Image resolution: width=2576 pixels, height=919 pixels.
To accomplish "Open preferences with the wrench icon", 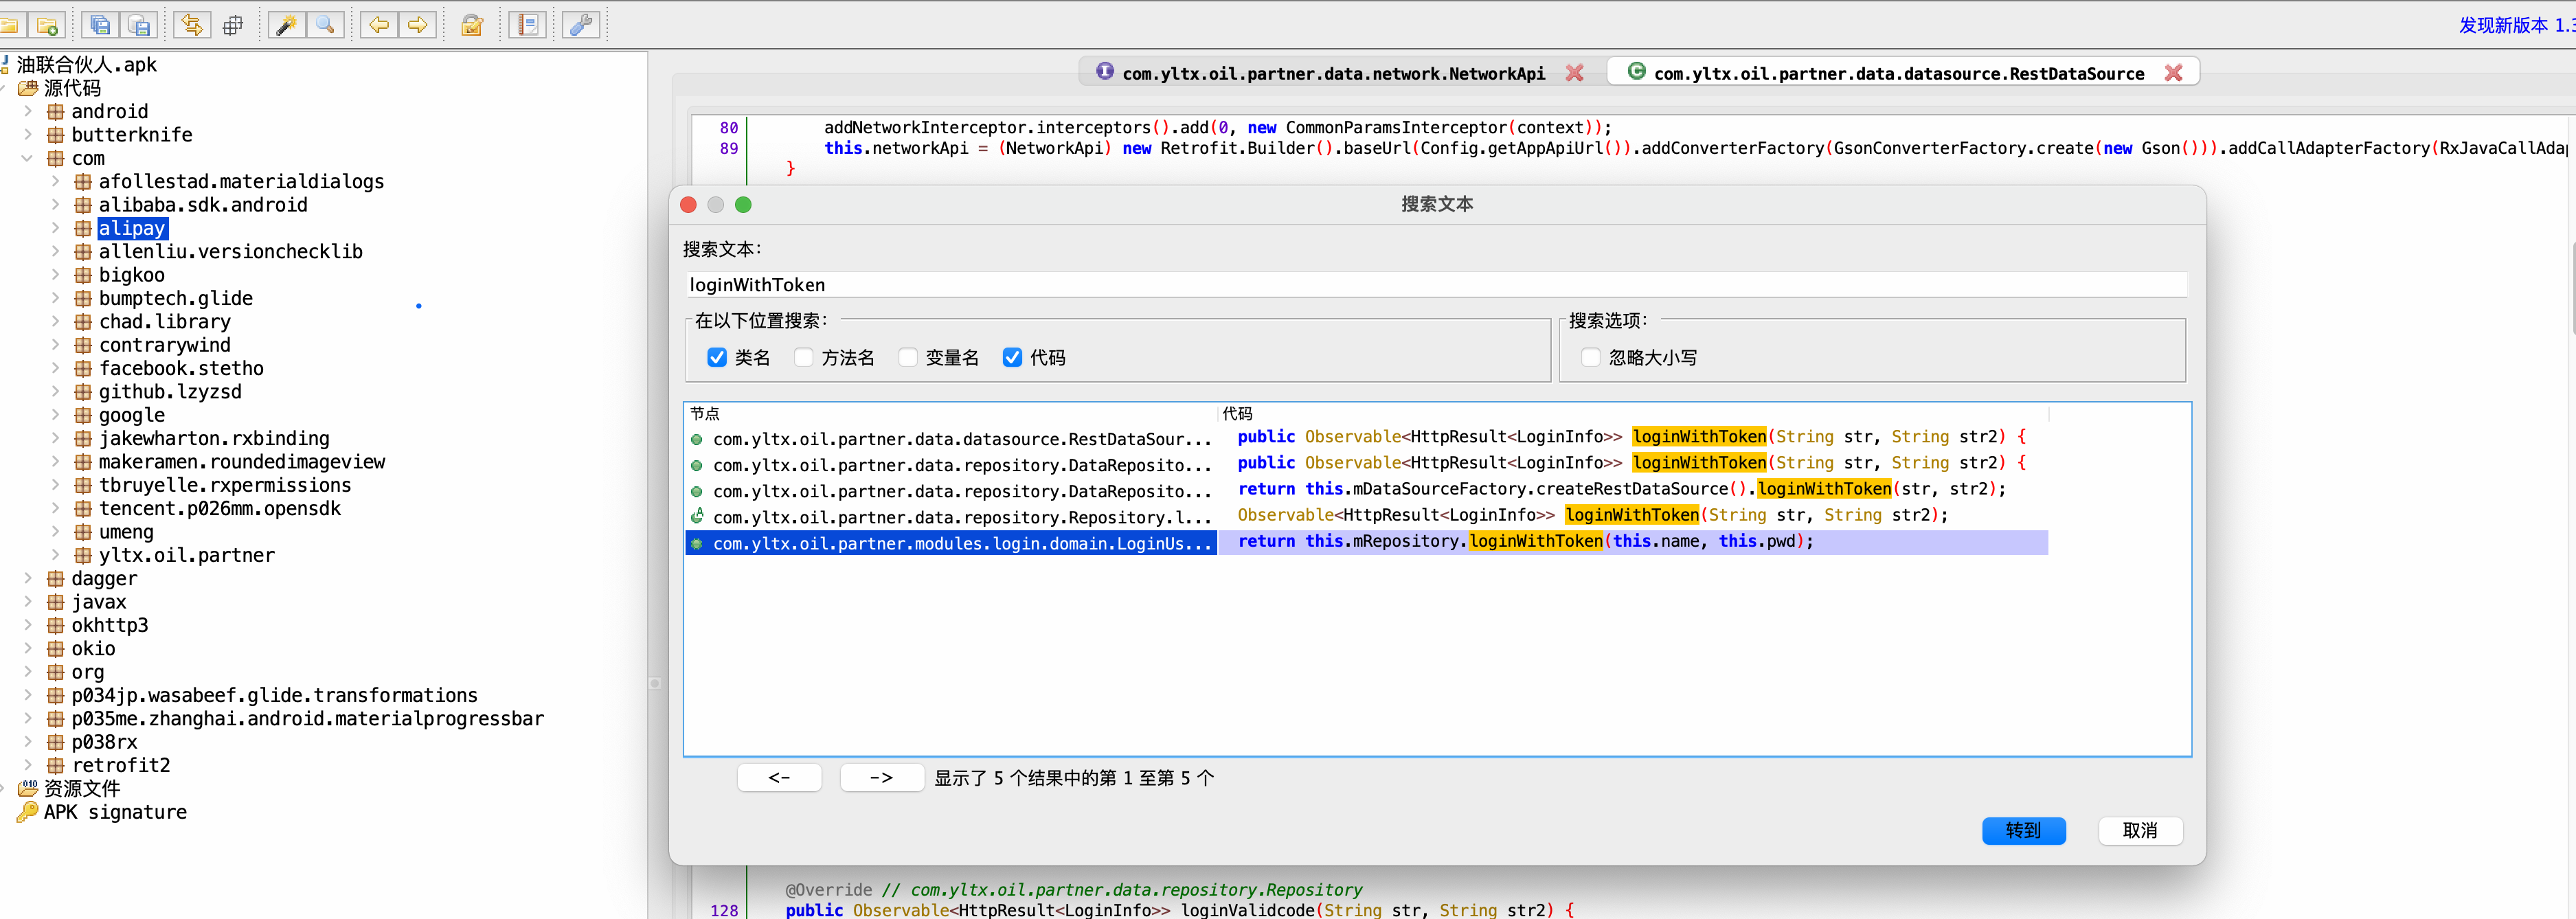I will click(581, 25).
